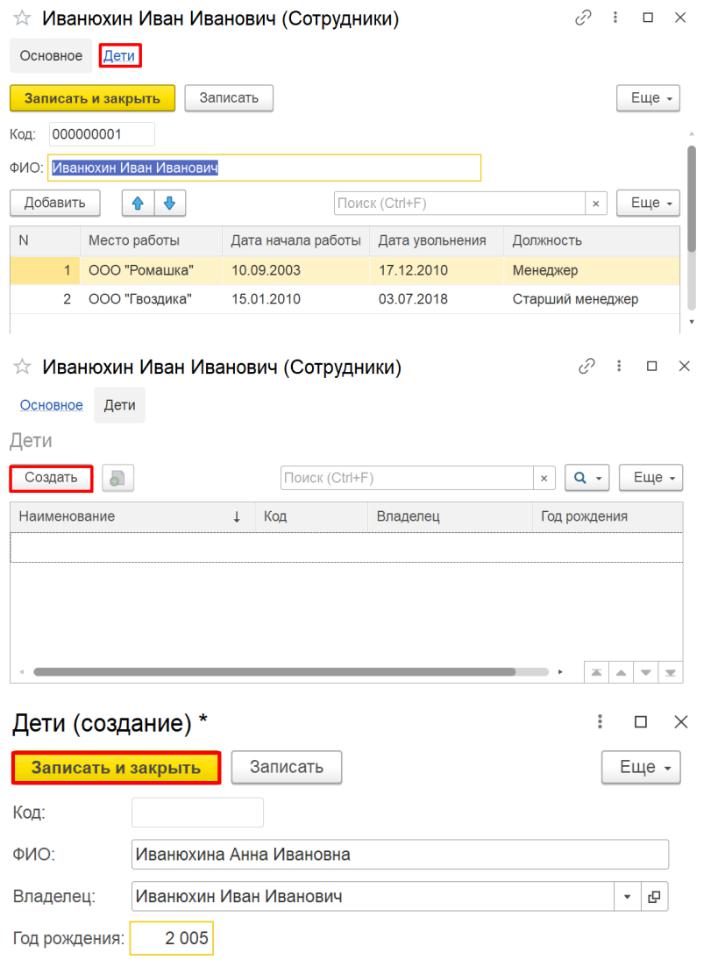701x964 pixels.
Task: Vertical dots menu in Дети (создание) dialog
Action: point(600,721)
